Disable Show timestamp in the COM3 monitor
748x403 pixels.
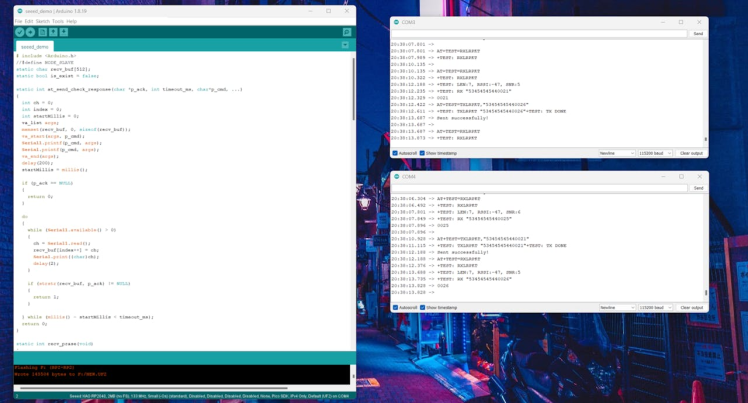tap(423, 153)
